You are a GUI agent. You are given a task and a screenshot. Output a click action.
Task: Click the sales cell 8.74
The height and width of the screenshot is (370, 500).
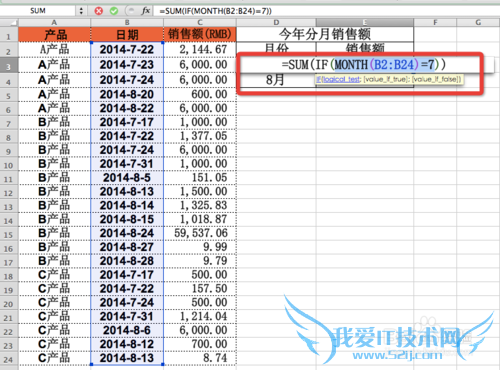tap(200, 358)
